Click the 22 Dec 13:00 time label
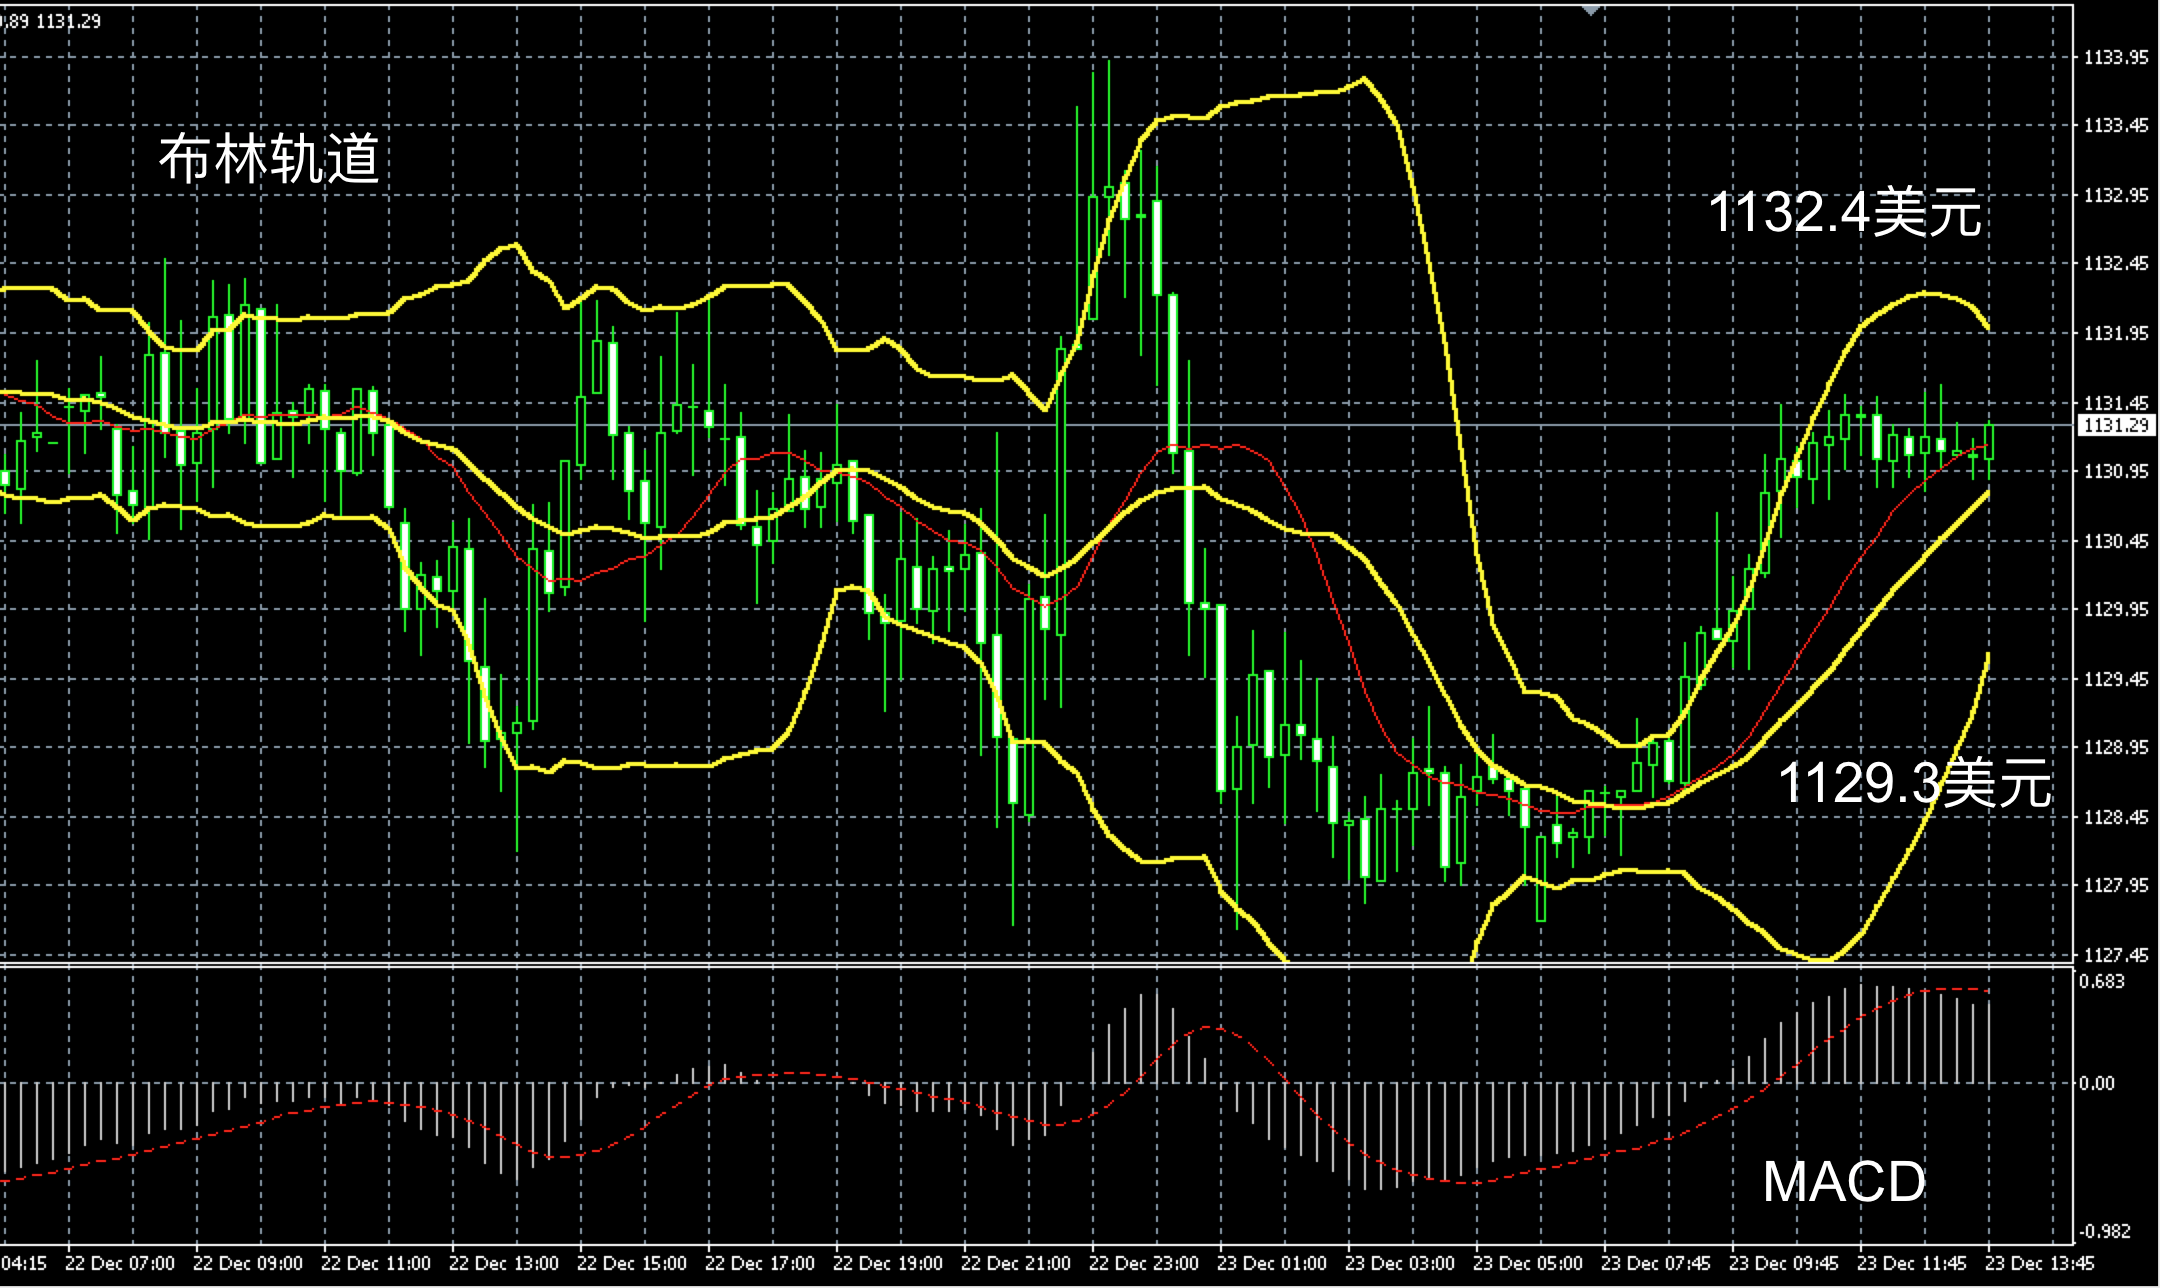This screenshot has width=2160, height=1288. click(503, 1264)
